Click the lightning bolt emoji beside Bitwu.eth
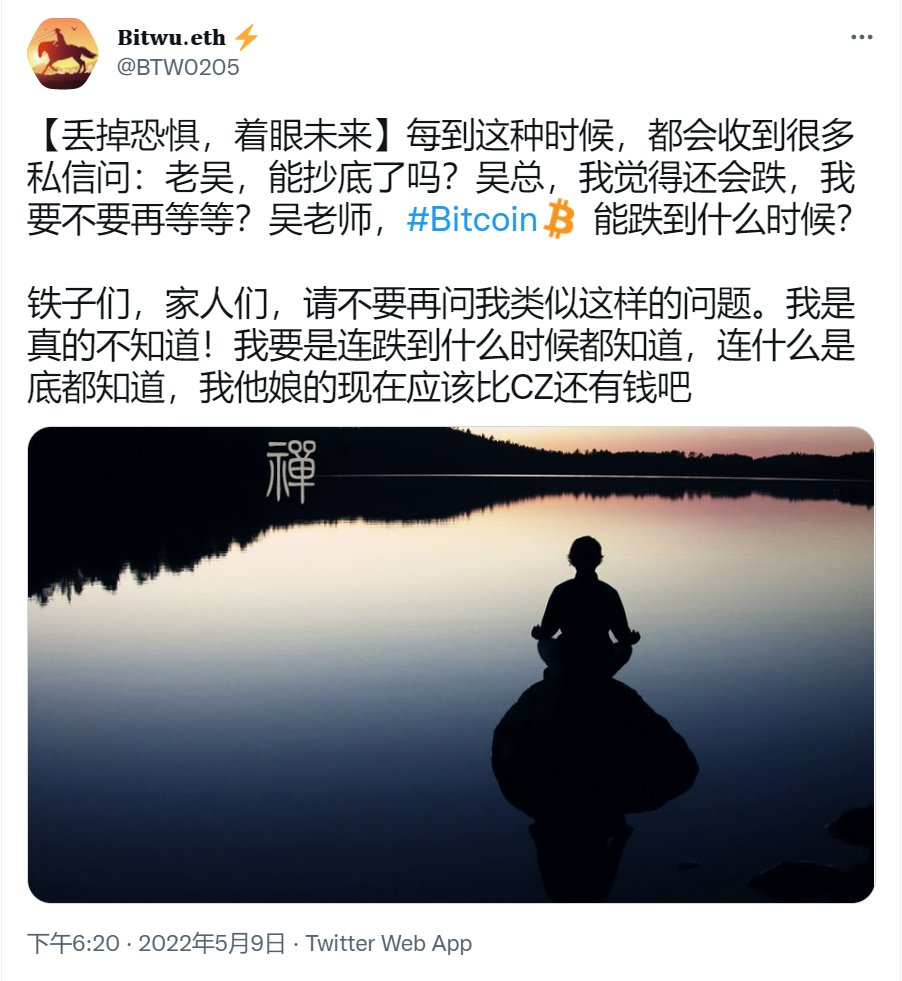Viewport: 902px width, 981px height. [246, 38]
